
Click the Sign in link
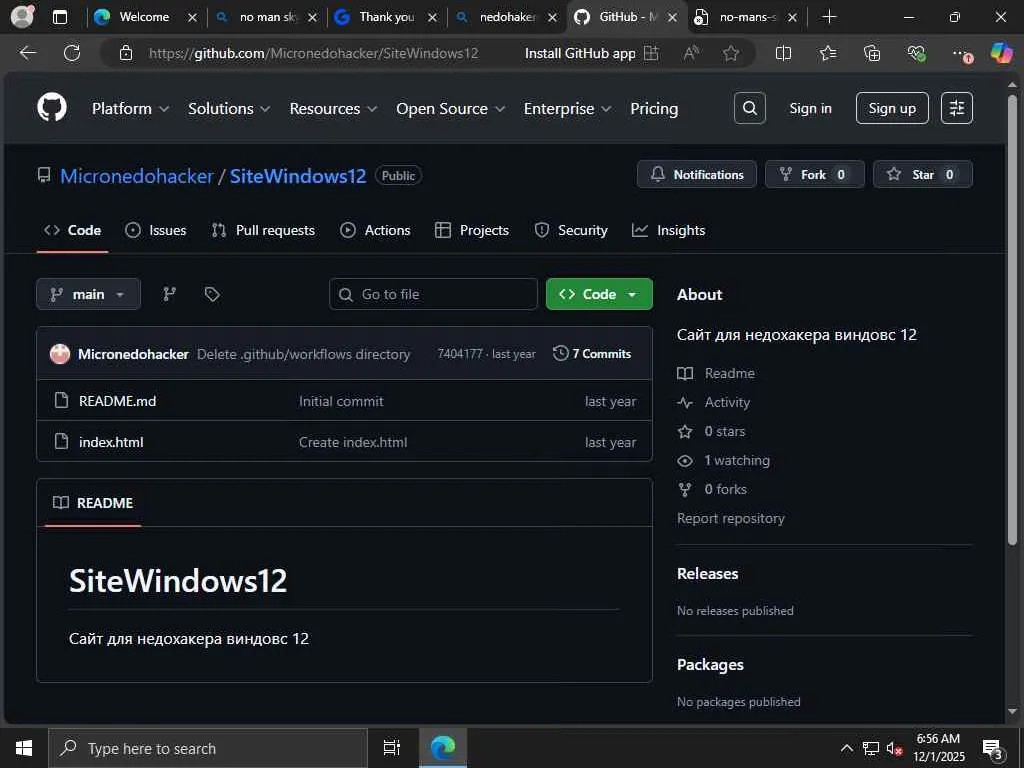tap(810, 108)
